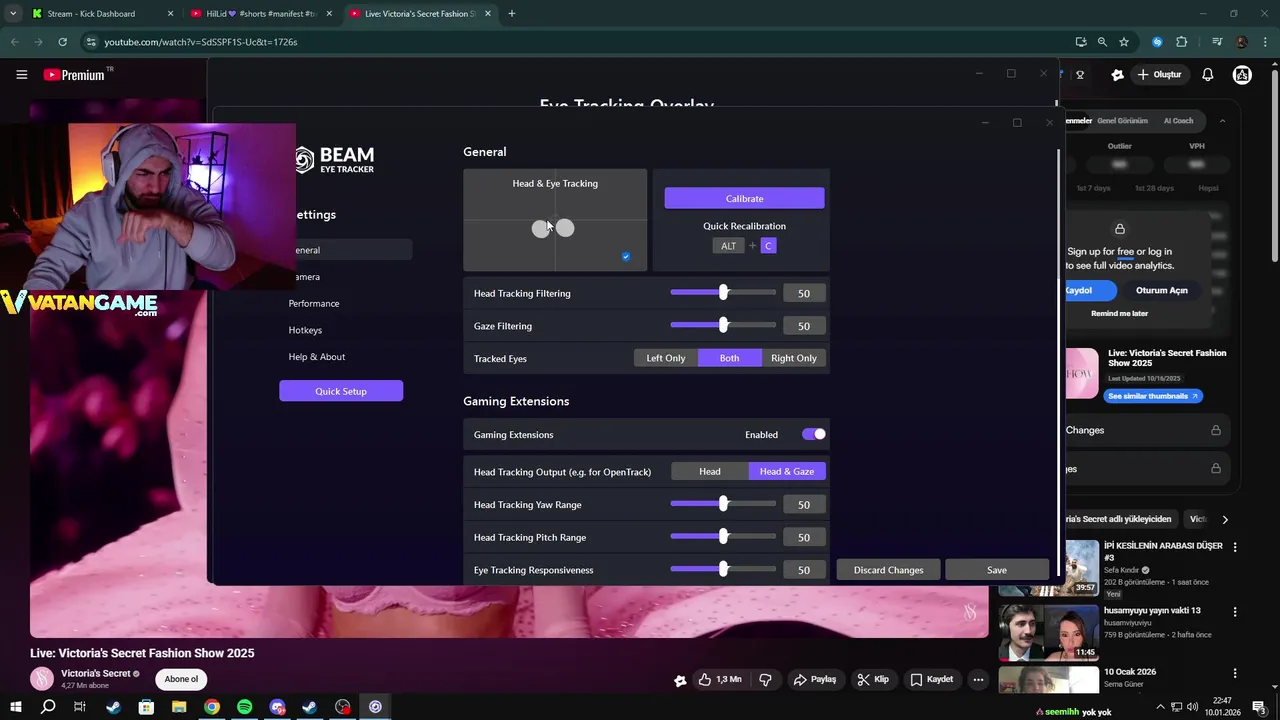
Task: Click the Calibrate button in Beam
Action: pyautogui.click(x=744, y=198)
